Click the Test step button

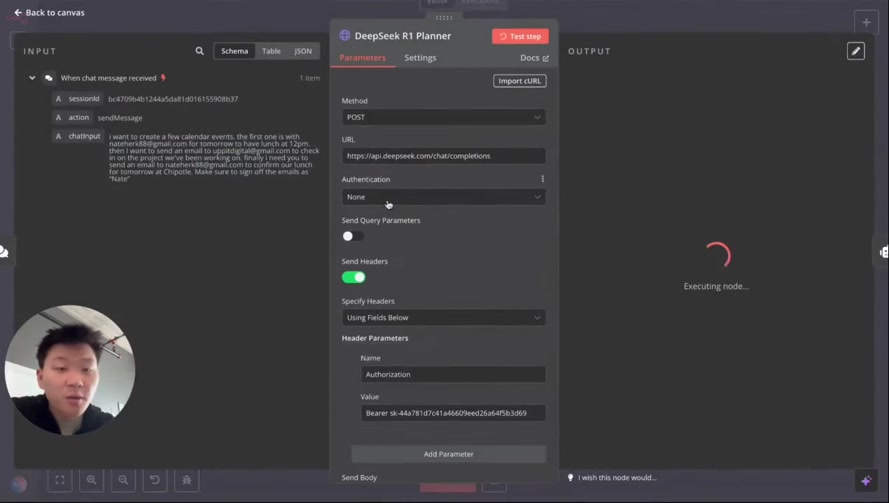pos(520,36)
